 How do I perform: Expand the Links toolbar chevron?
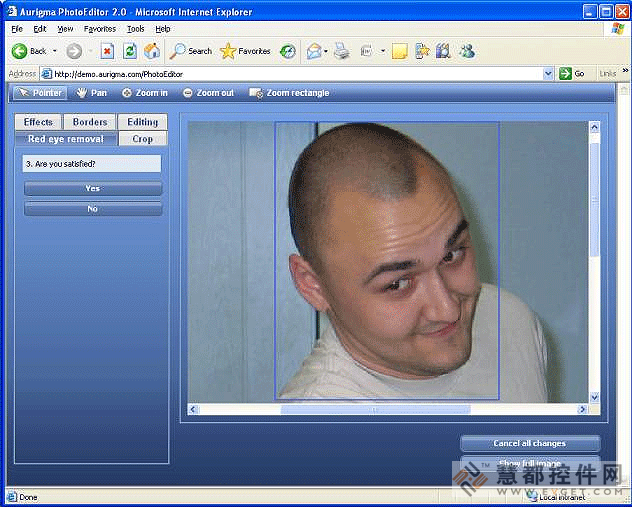tap(625, 71)
